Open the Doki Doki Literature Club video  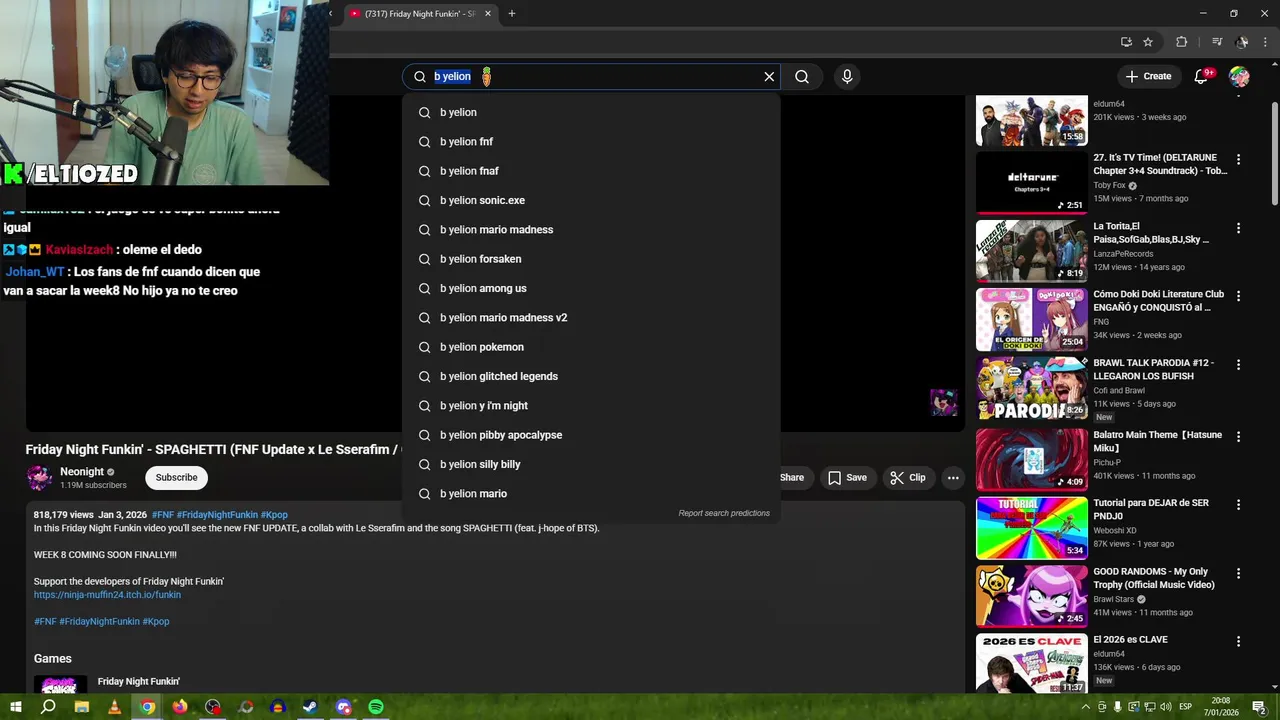1031,320
